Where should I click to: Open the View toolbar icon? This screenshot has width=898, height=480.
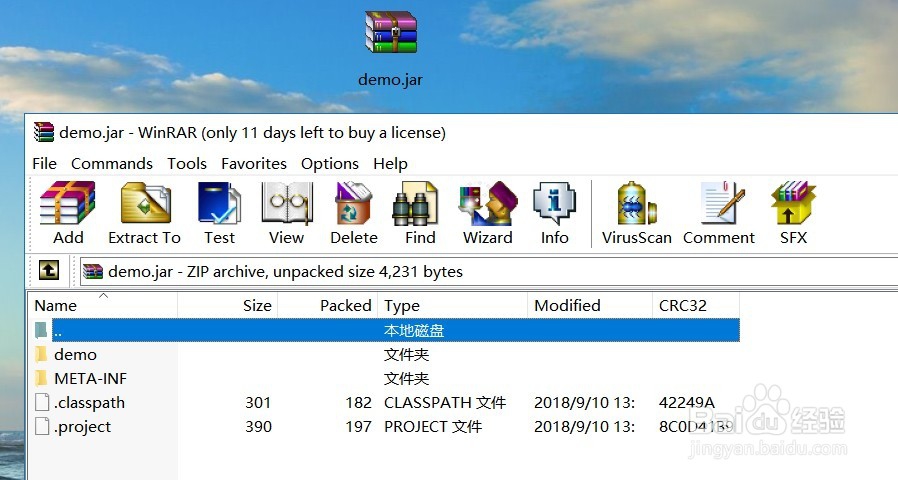tap(287, 203)
